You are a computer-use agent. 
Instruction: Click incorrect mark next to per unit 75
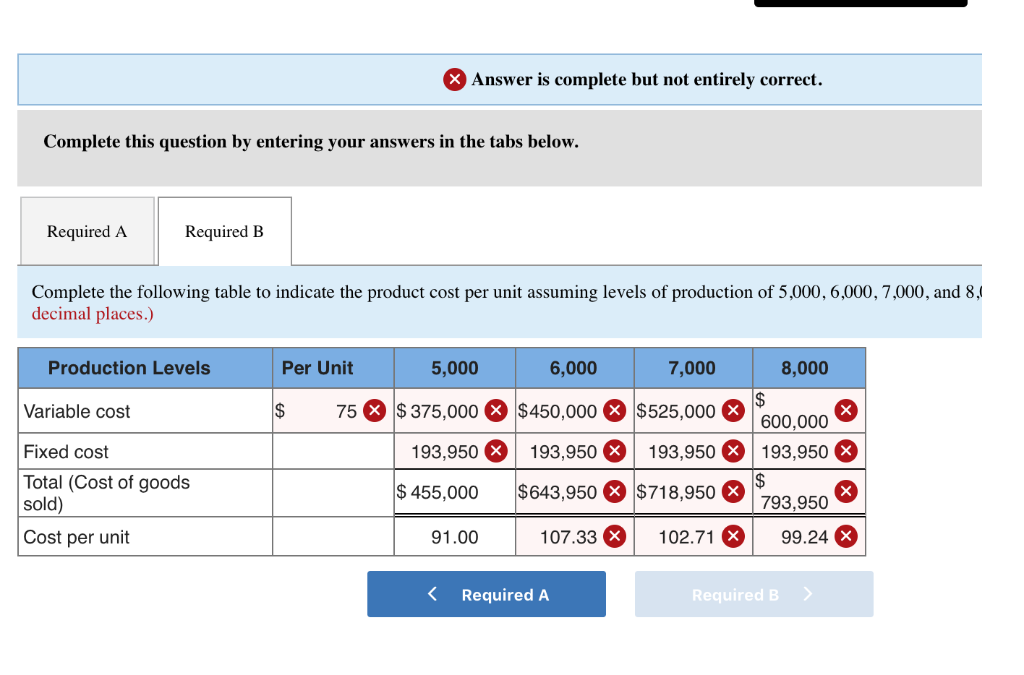374,411
